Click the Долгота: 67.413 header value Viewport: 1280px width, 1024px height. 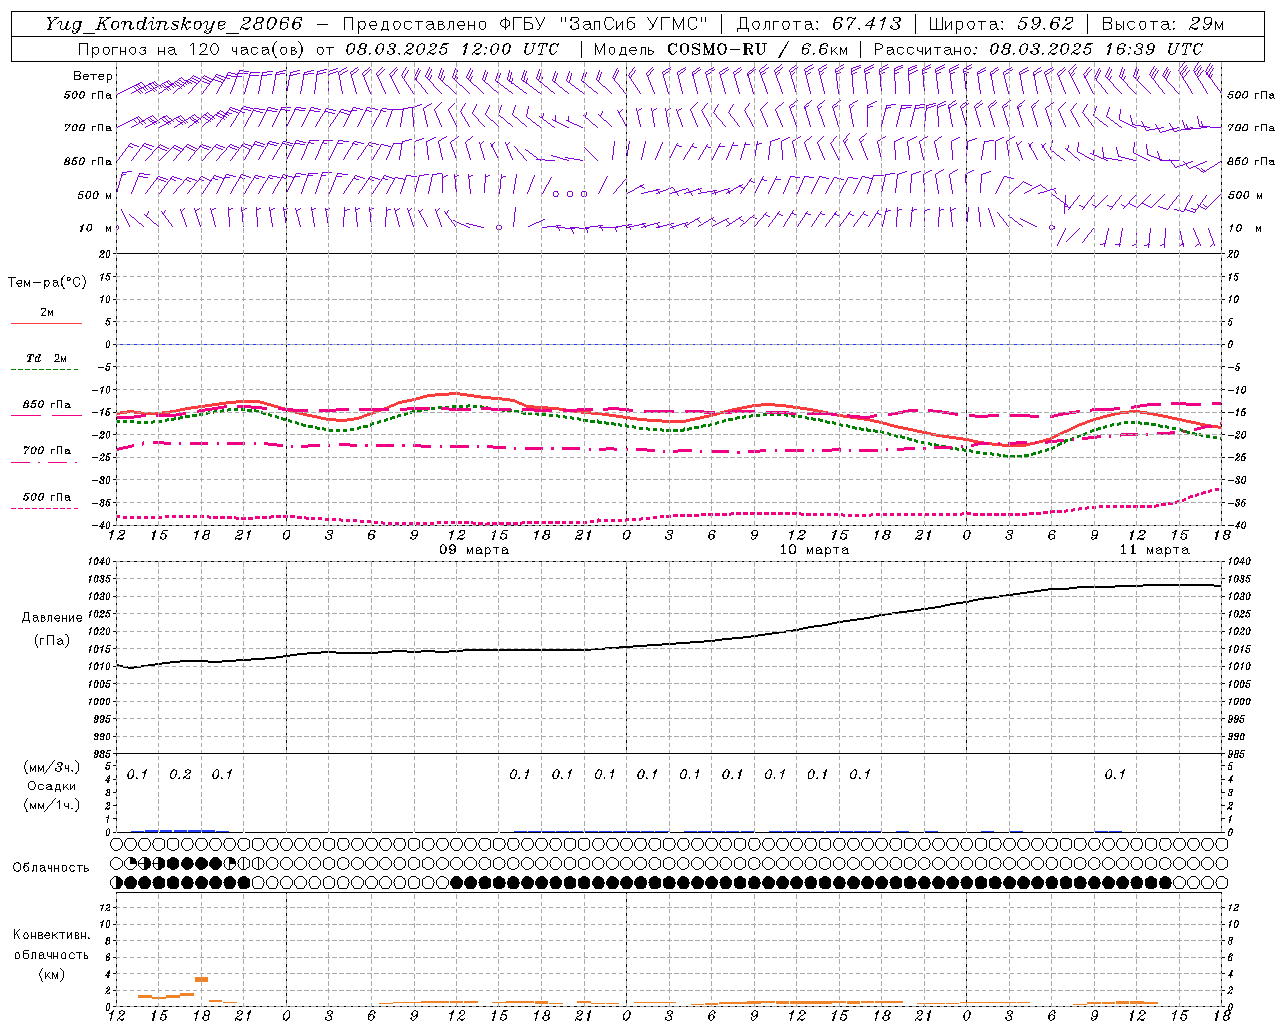[819, 24]
